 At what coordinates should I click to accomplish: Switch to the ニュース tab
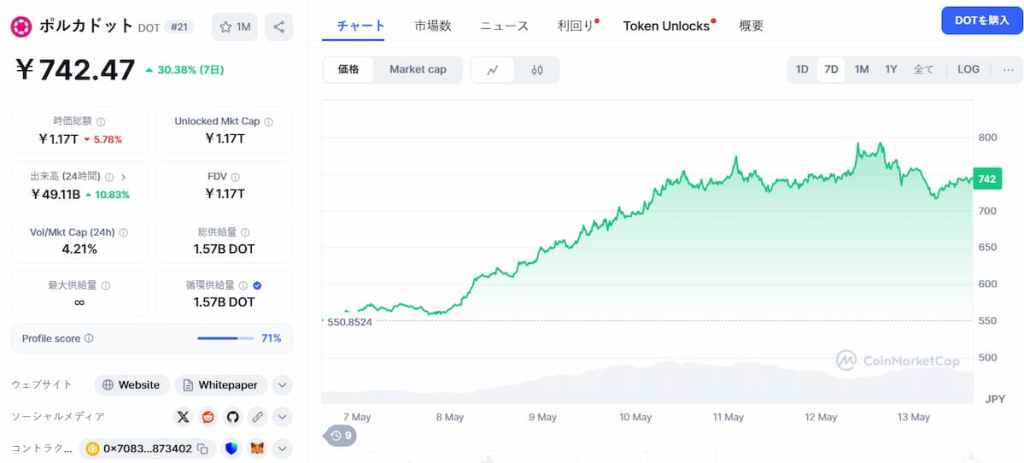504,26
